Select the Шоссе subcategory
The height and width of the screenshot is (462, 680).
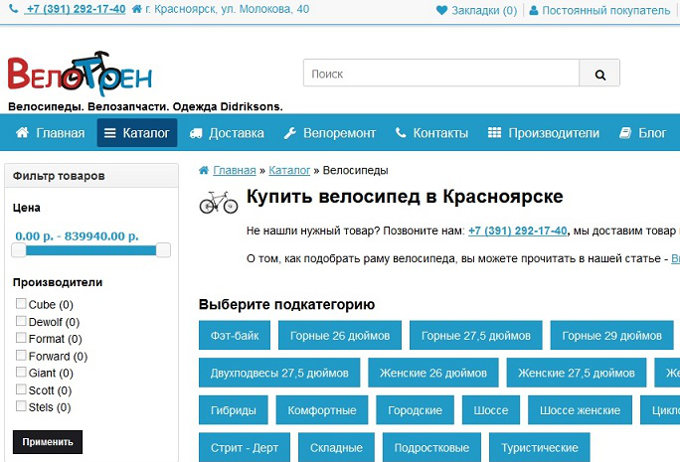(491, 410)
